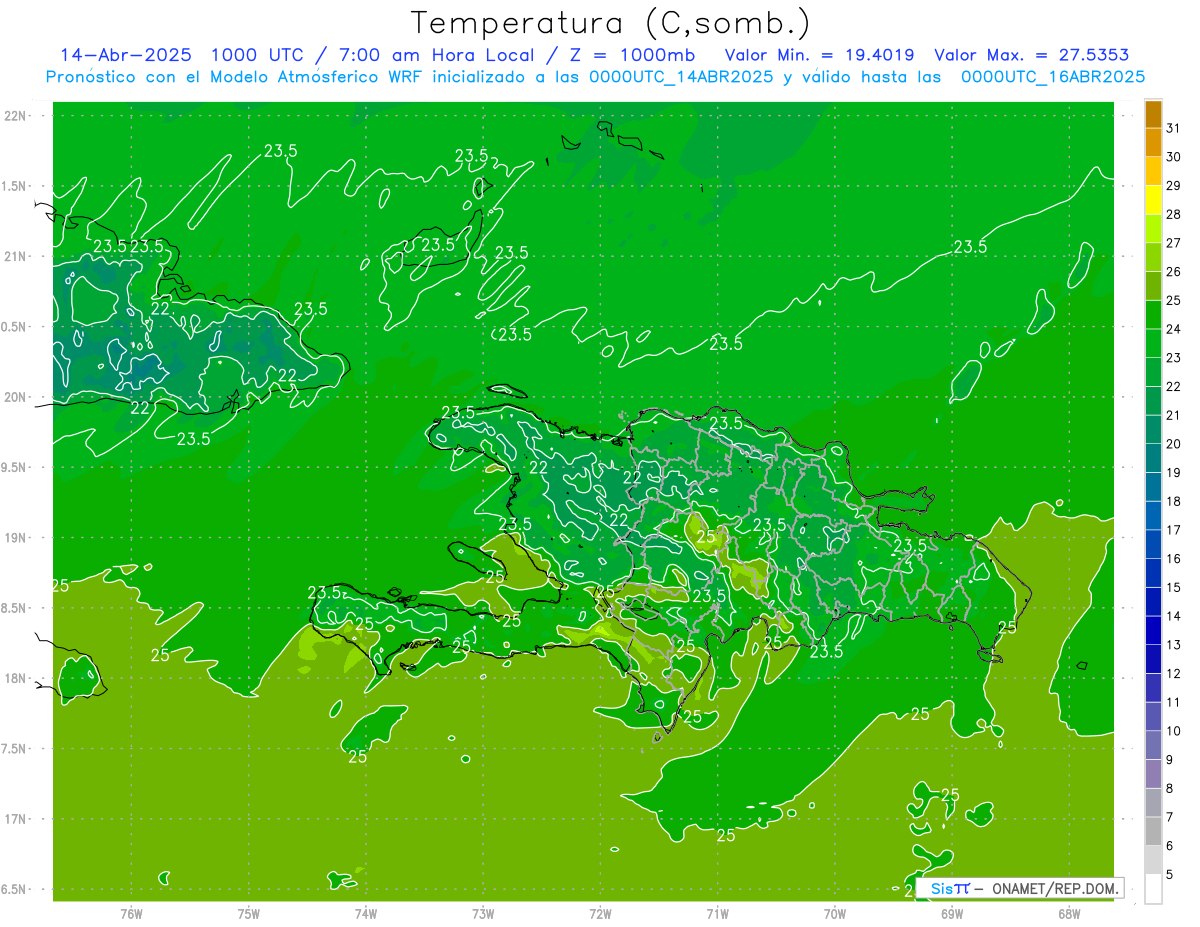Click the colorbar label "8"
Image resolution: width=1200 pixels, height=927 pixels.
tap(1170, 789)
